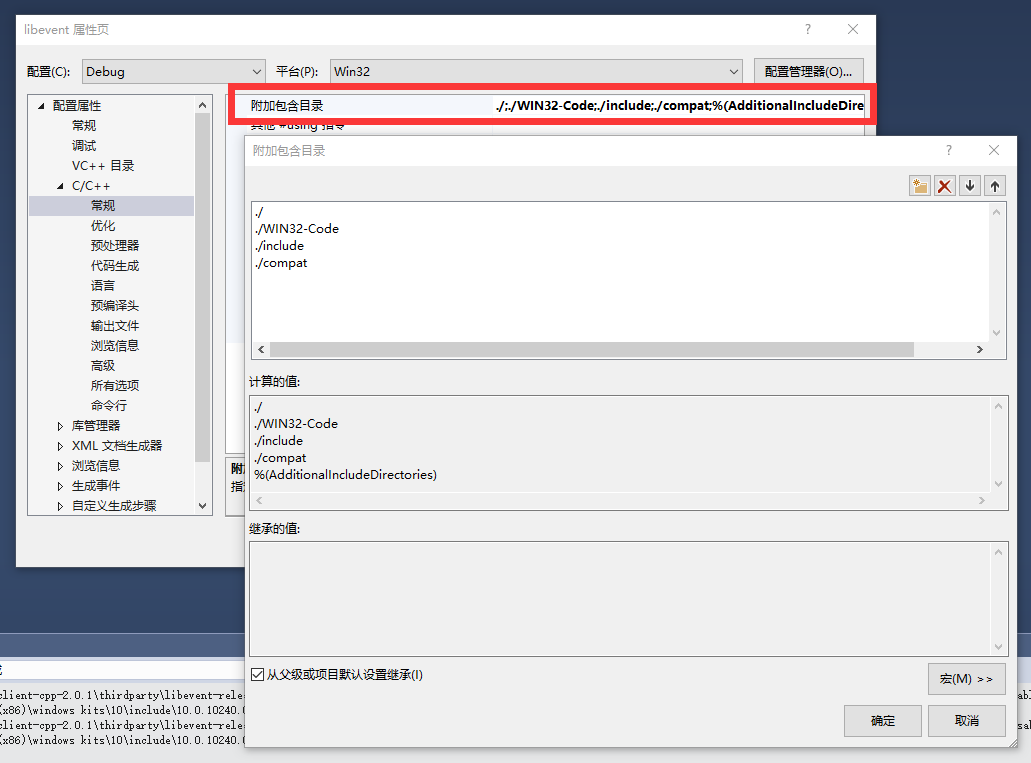Select the 命令行 settings page

pos(110,405)
